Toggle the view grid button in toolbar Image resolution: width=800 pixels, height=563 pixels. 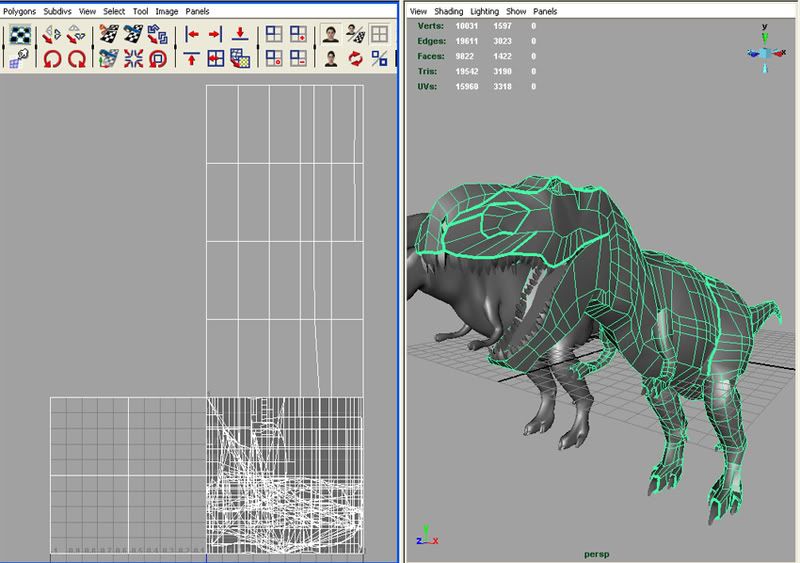coord(380,35)
